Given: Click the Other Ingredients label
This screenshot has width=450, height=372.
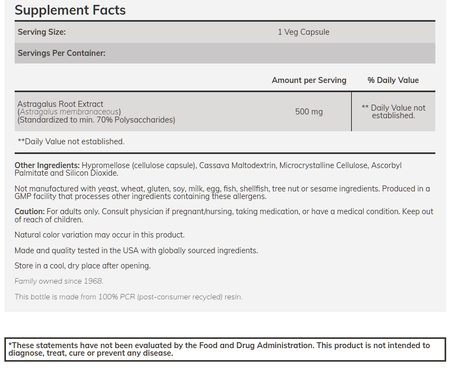Looking at the screenshot, I should point(47,165).
